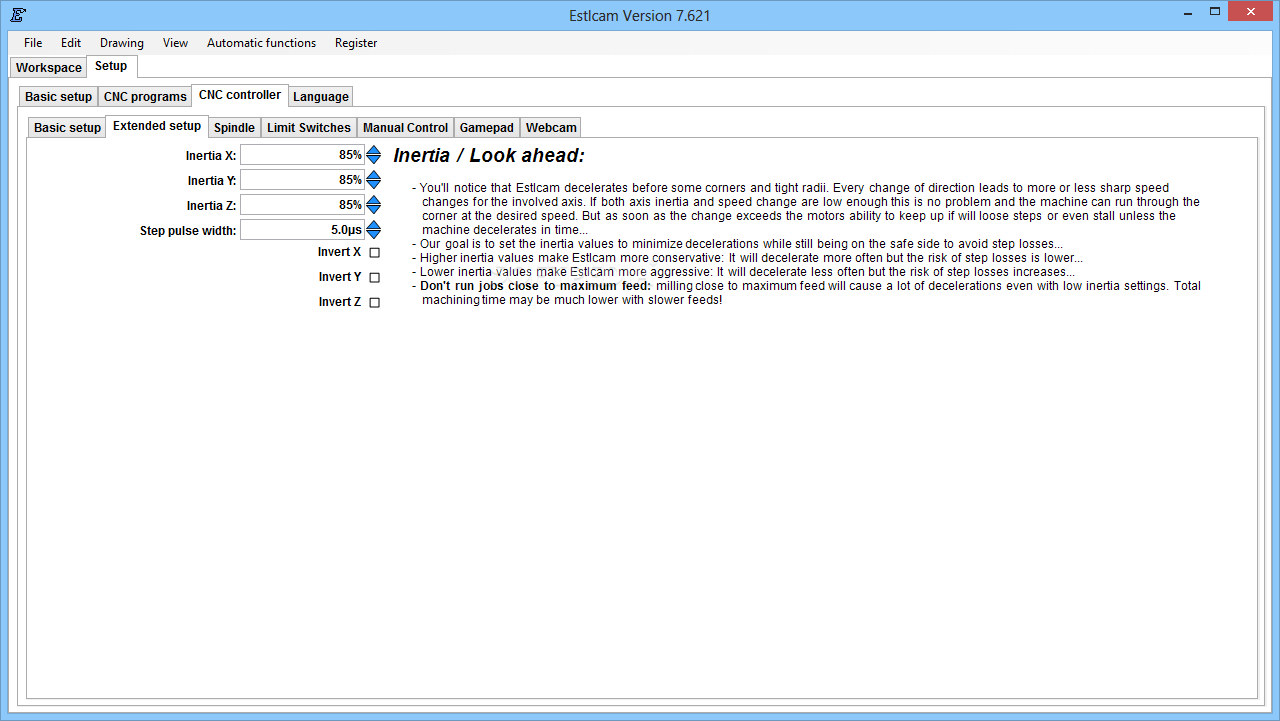Screen dimensions: 1280x721
Task: Click the bold 'Don't run jobs close to maximum feed:' text
Action: (535, 286)
